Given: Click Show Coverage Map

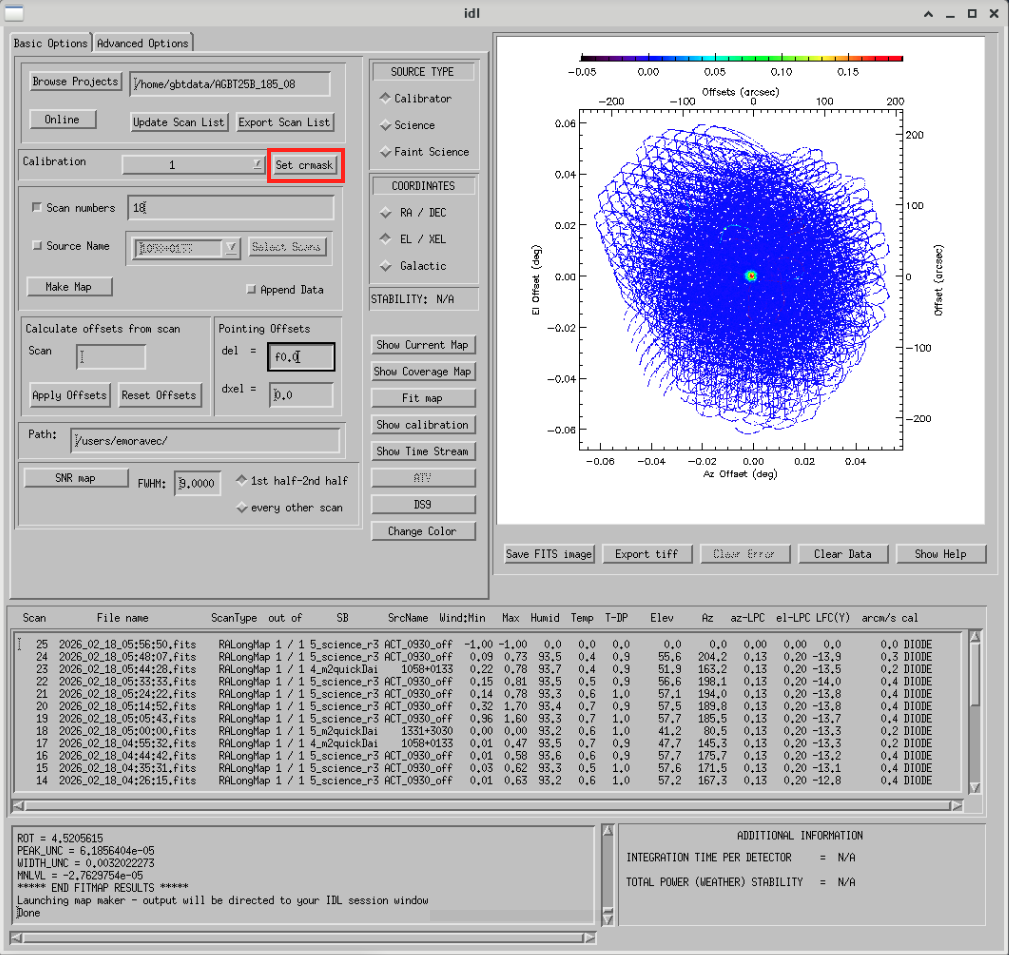Looking at the screenshot, I should tap(423, 371).
